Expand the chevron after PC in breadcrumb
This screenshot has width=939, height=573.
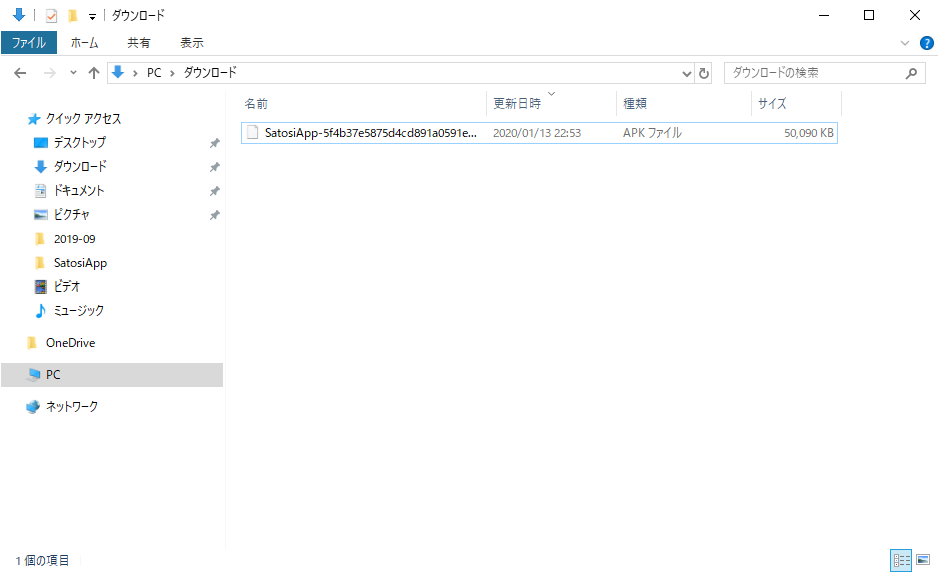172,73
